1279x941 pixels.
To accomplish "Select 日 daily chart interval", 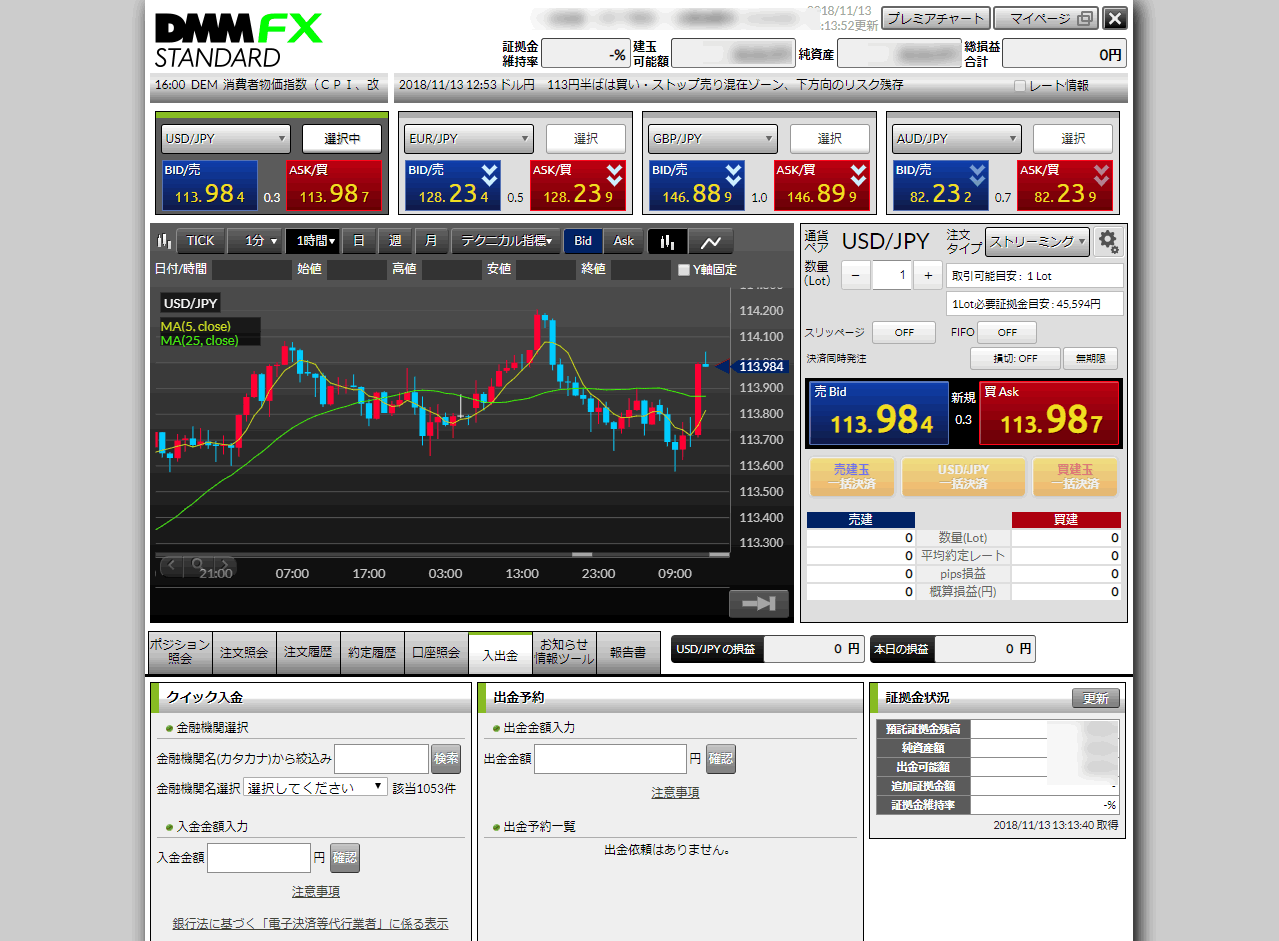I will coord(359,241).
